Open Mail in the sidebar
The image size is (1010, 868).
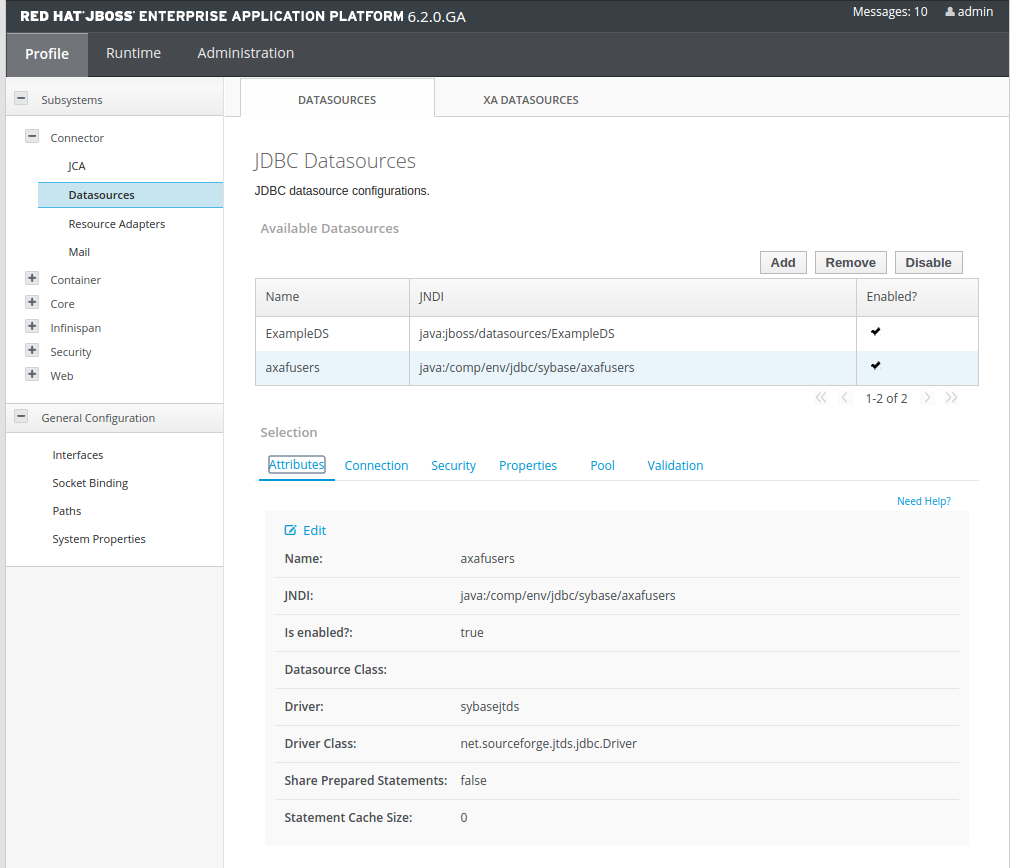pos(79,252)
